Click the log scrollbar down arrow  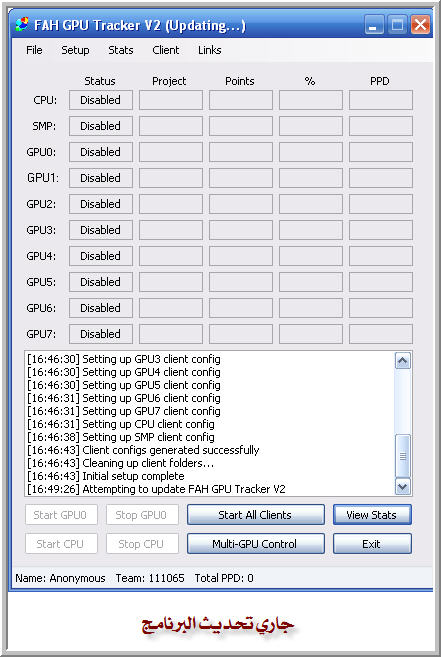coord(403,486)
